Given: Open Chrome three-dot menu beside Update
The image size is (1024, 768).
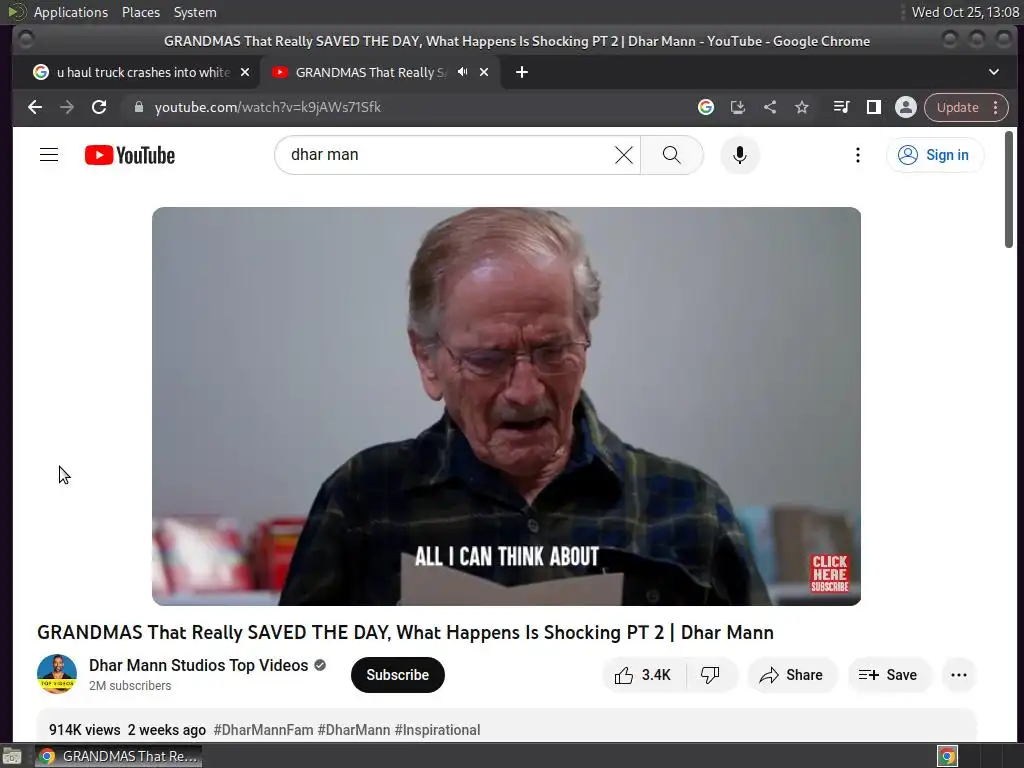Looking at the screenshot, I should [996, 107].
